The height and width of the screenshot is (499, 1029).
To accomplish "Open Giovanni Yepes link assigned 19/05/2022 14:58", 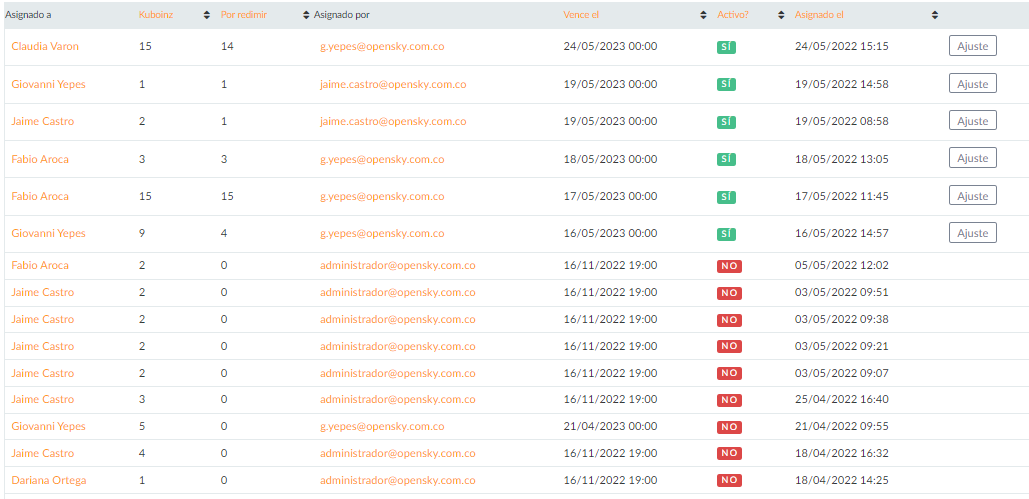I will click(x=49, y=84).
